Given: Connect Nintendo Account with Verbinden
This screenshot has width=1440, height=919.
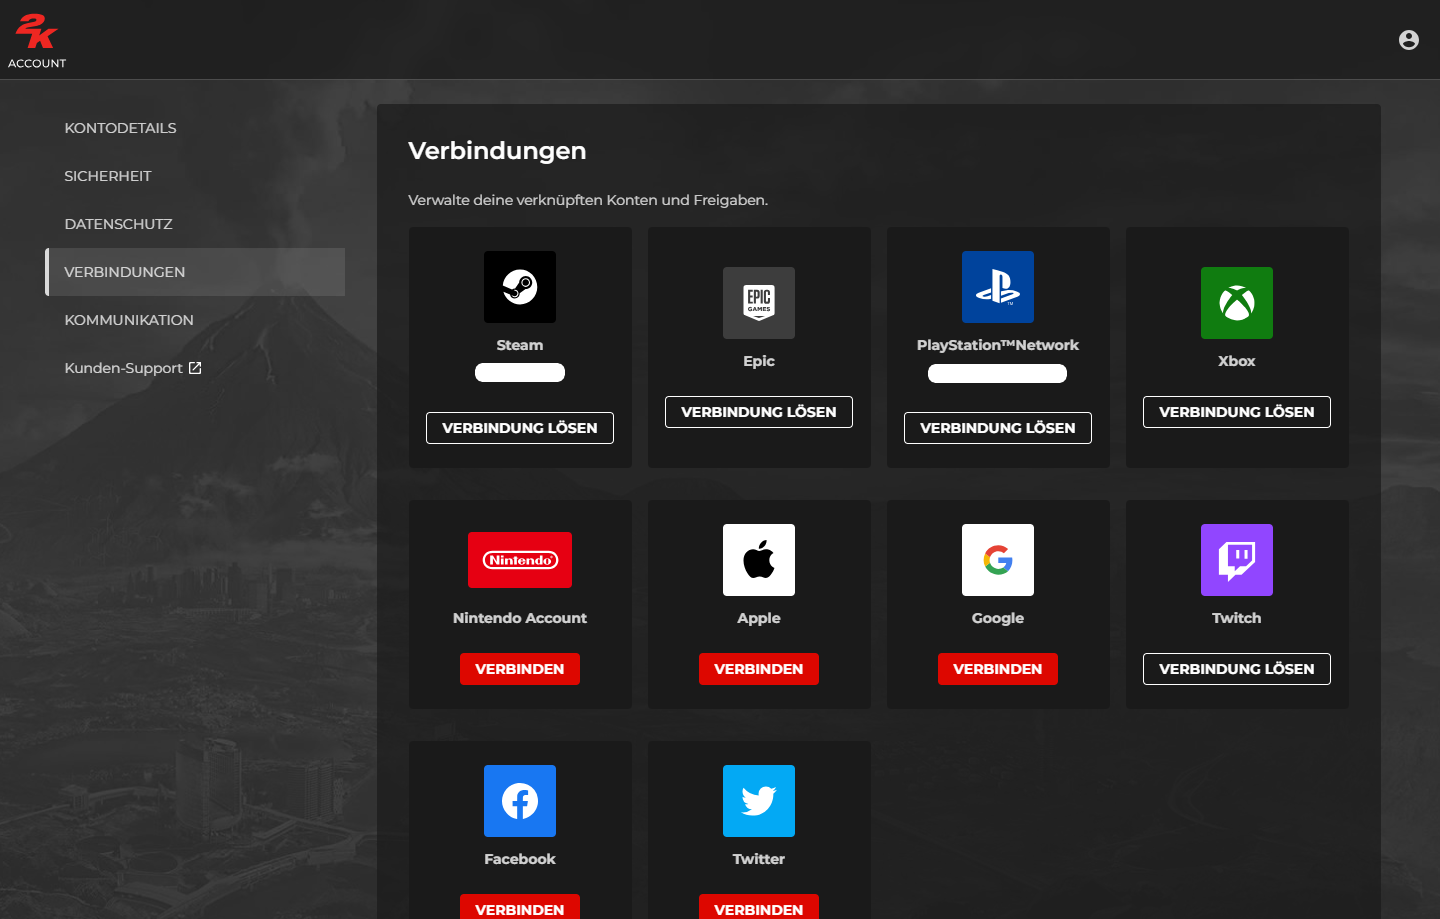Looking at the screenshot, I should pyautogui.click(x=520, y=669).
